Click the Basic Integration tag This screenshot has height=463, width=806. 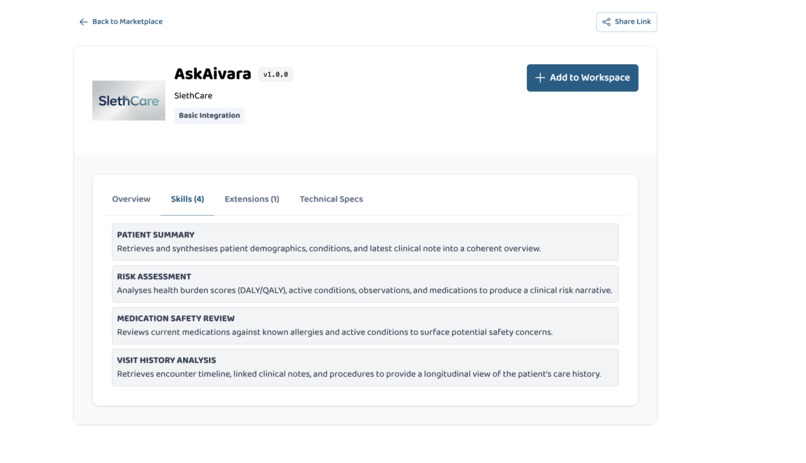click(x=209, y=116)
